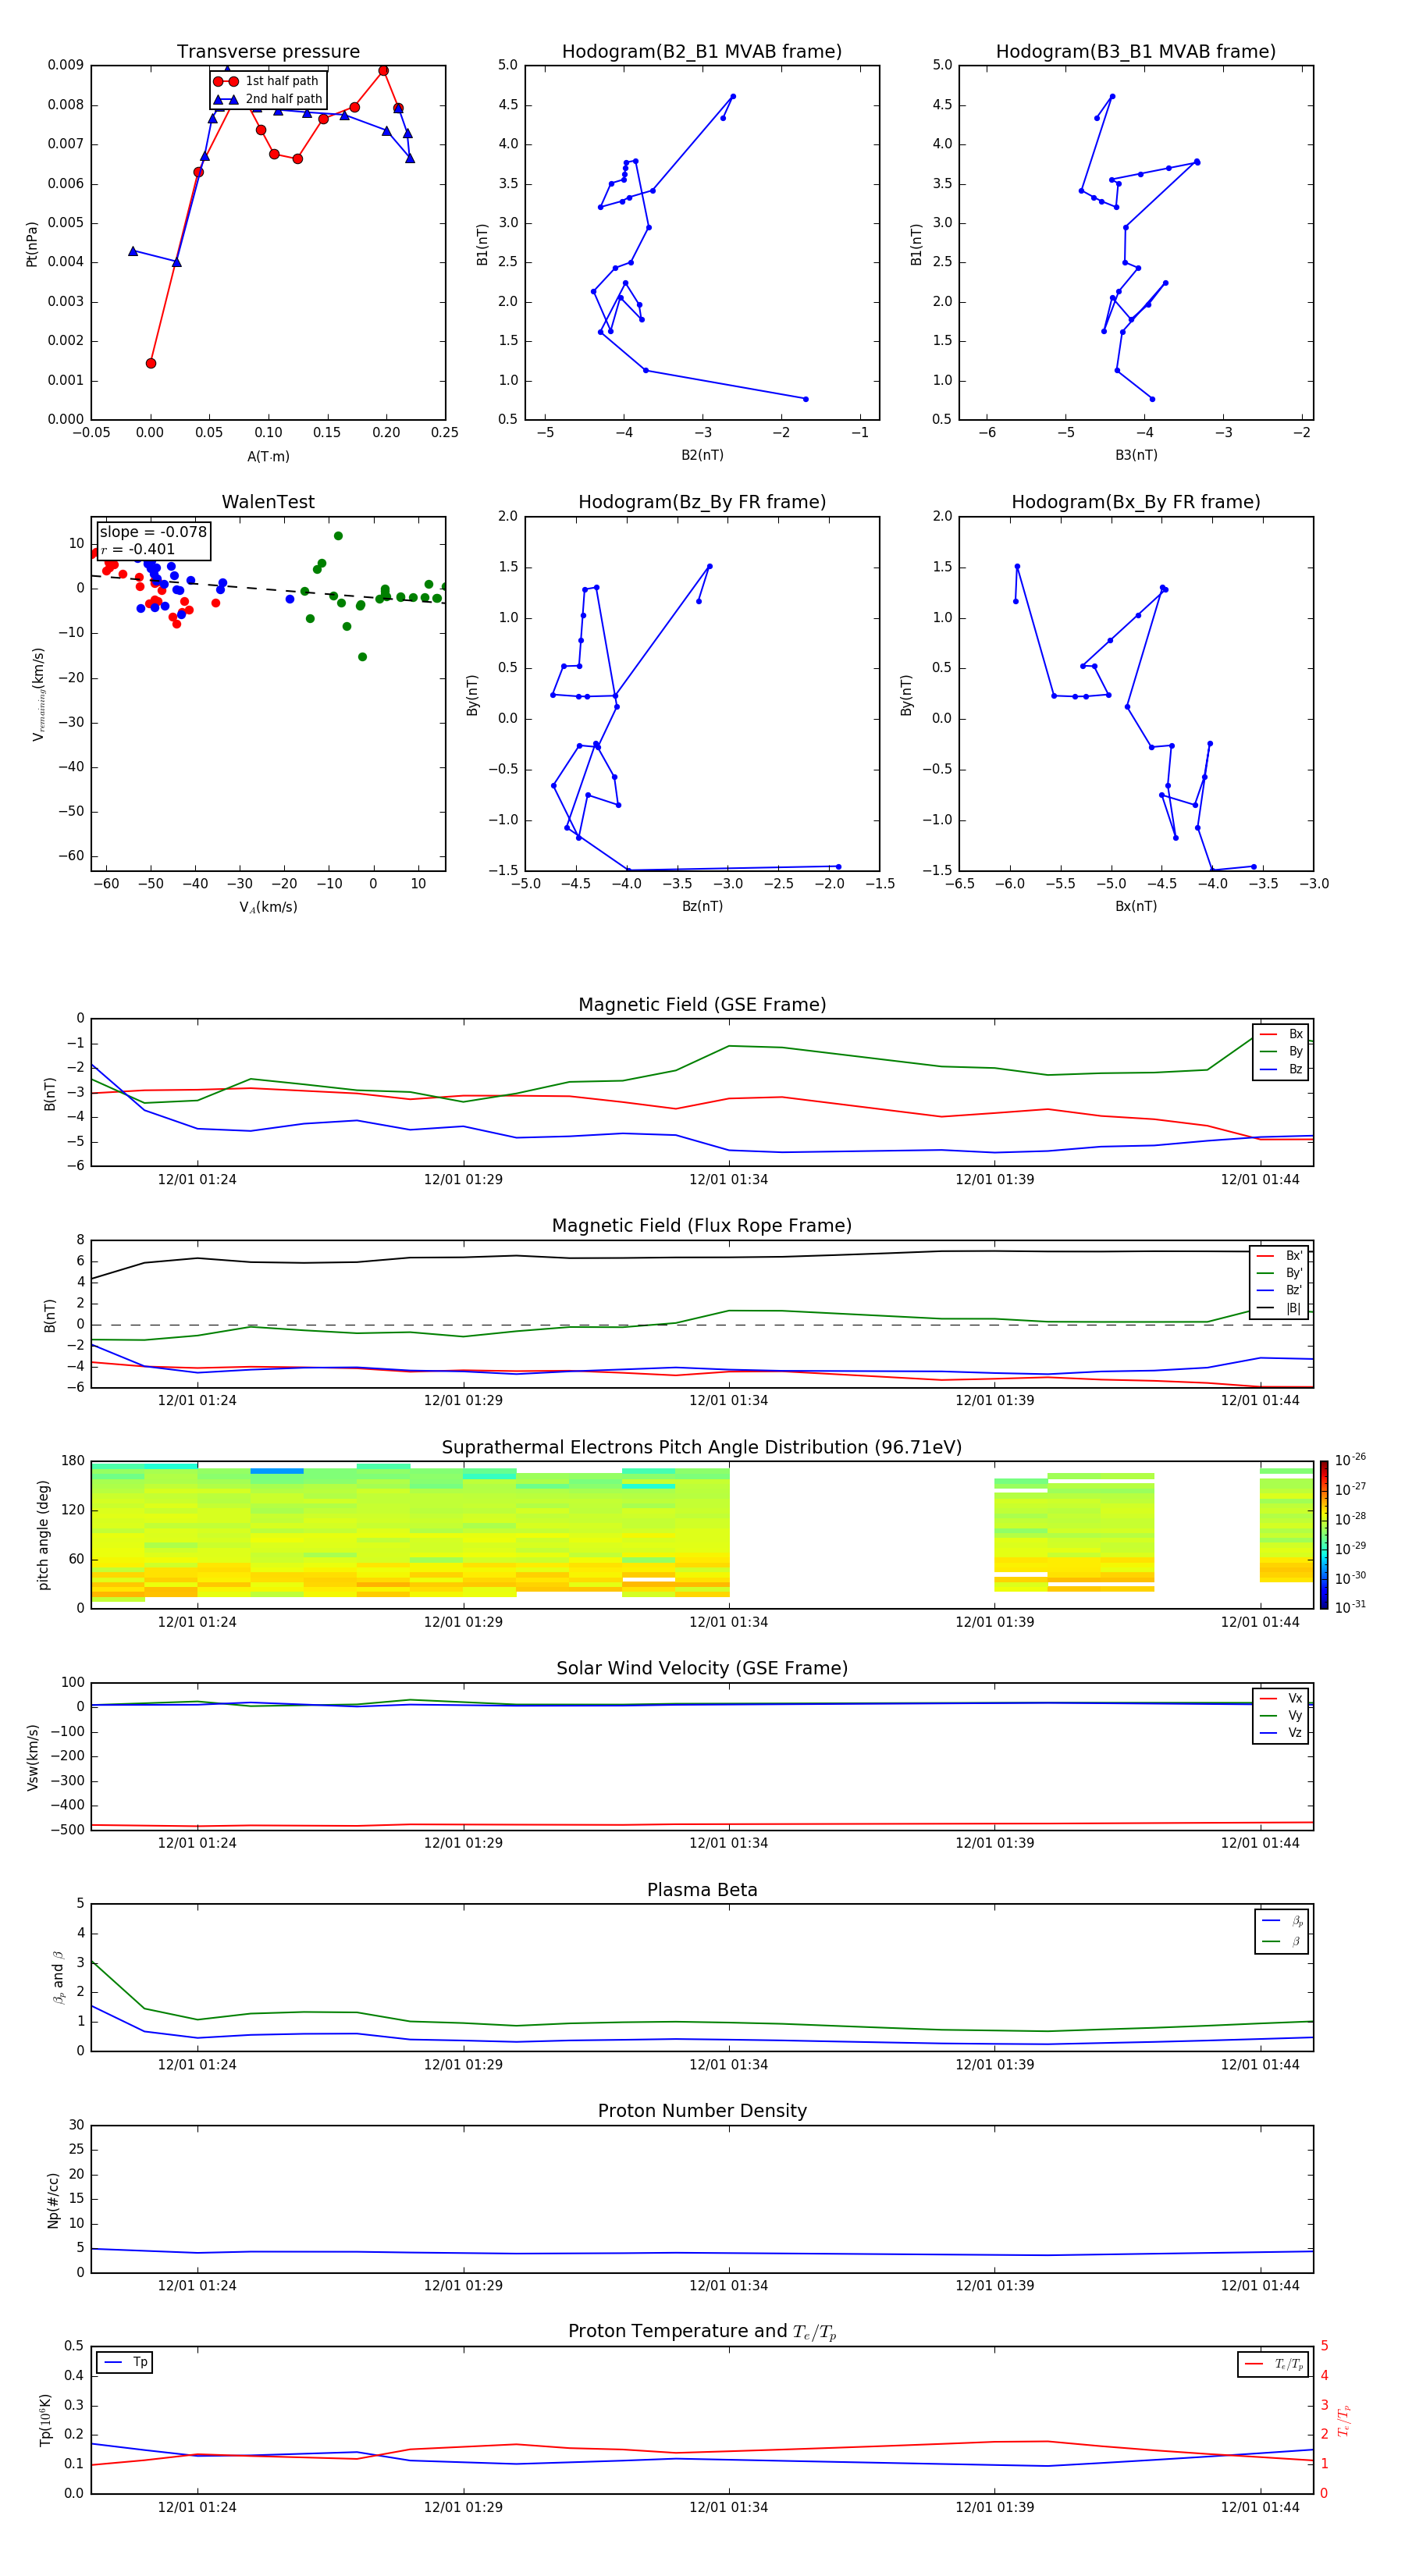
Task: Click 'Hodogram(B2_B1 MVAB frame)' title
Action: (702, 52)
